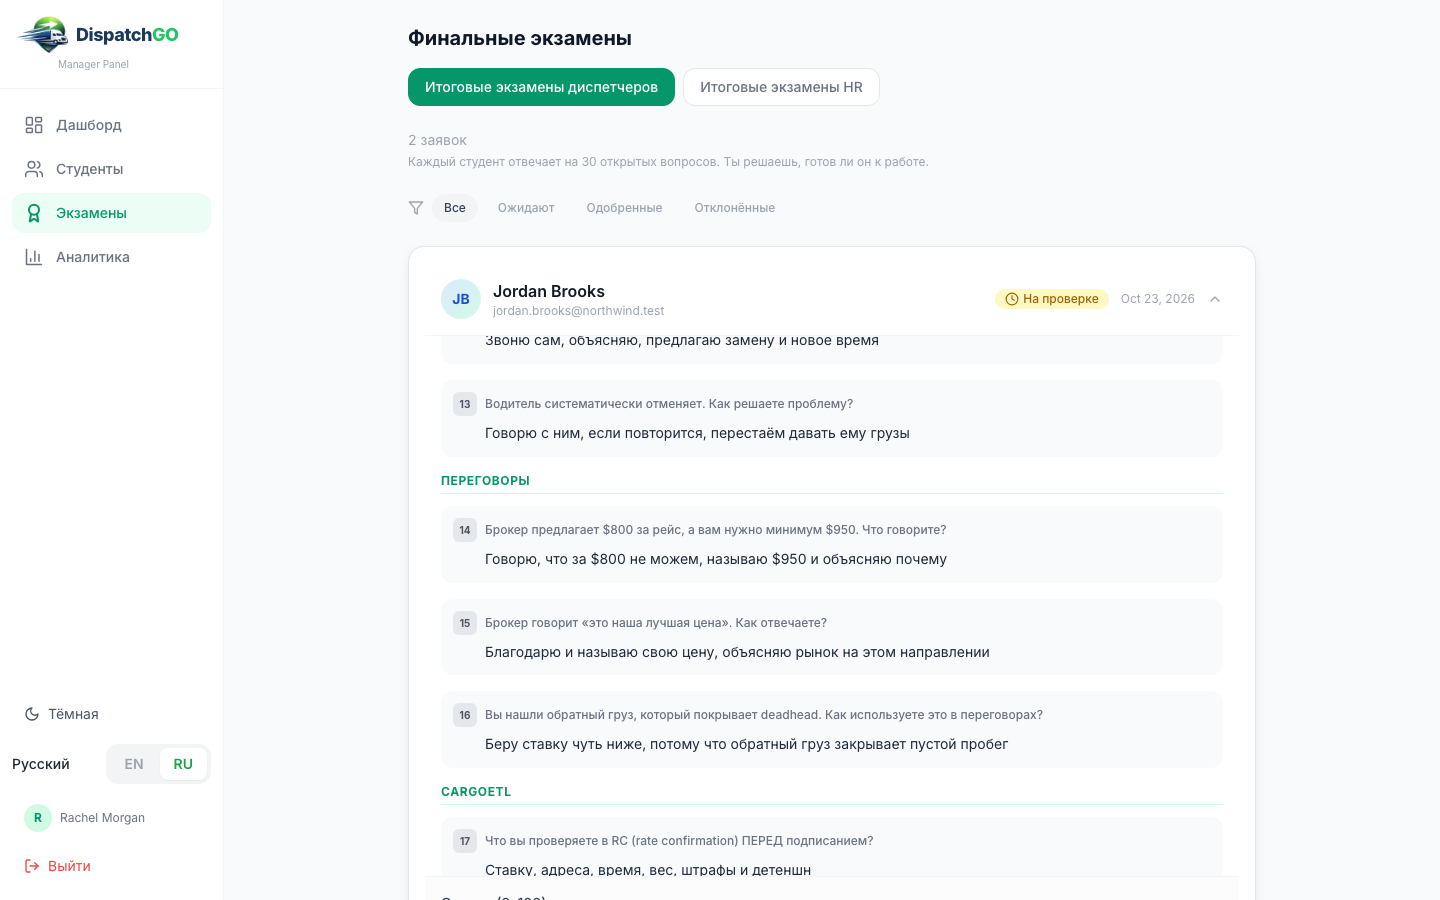Open the Итоговые экзамены диспетчеров tab
Viewport: 1440px width, 900px height.
coord(541,87)
